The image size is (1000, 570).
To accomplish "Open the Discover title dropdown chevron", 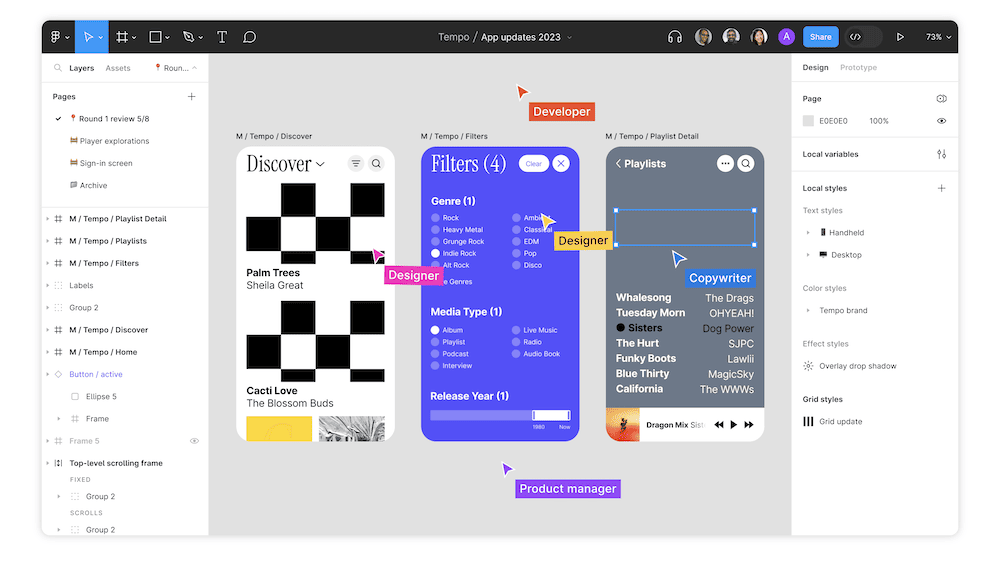I will coord(320,164).
